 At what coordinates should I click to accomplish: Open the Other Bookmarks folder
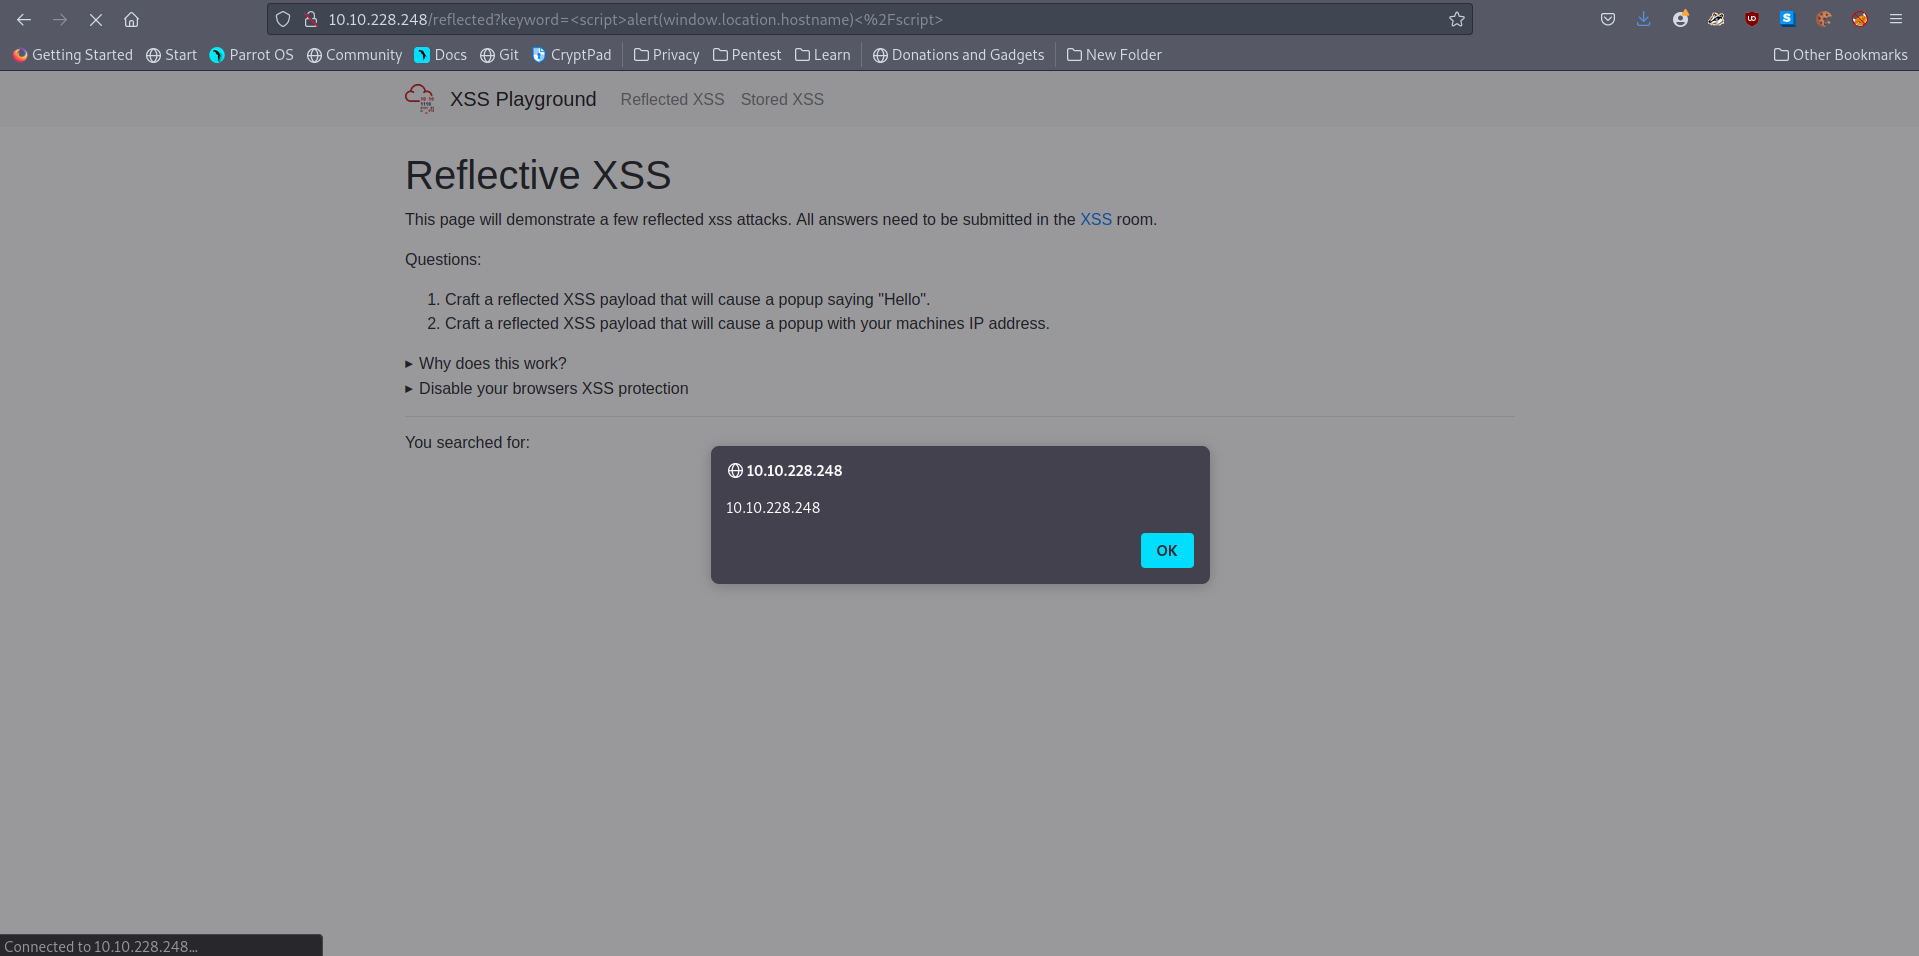[x=1840, y=55]
